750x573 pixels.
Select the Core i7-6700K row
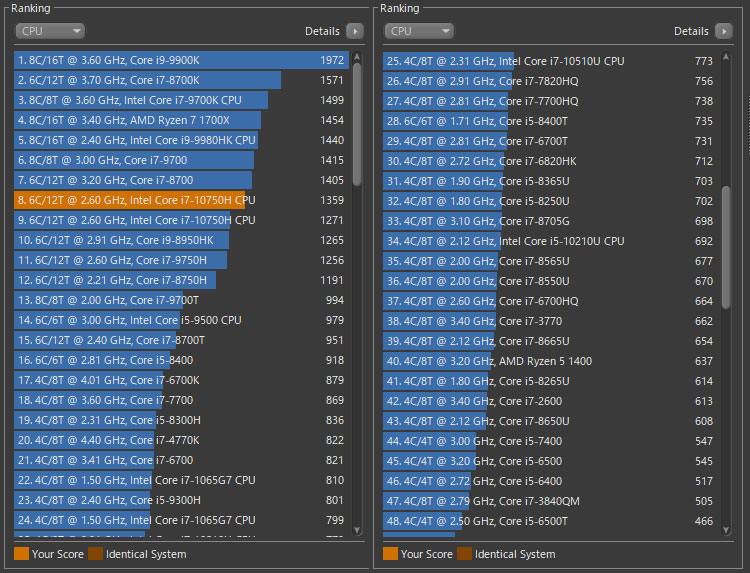pos(182,380)
